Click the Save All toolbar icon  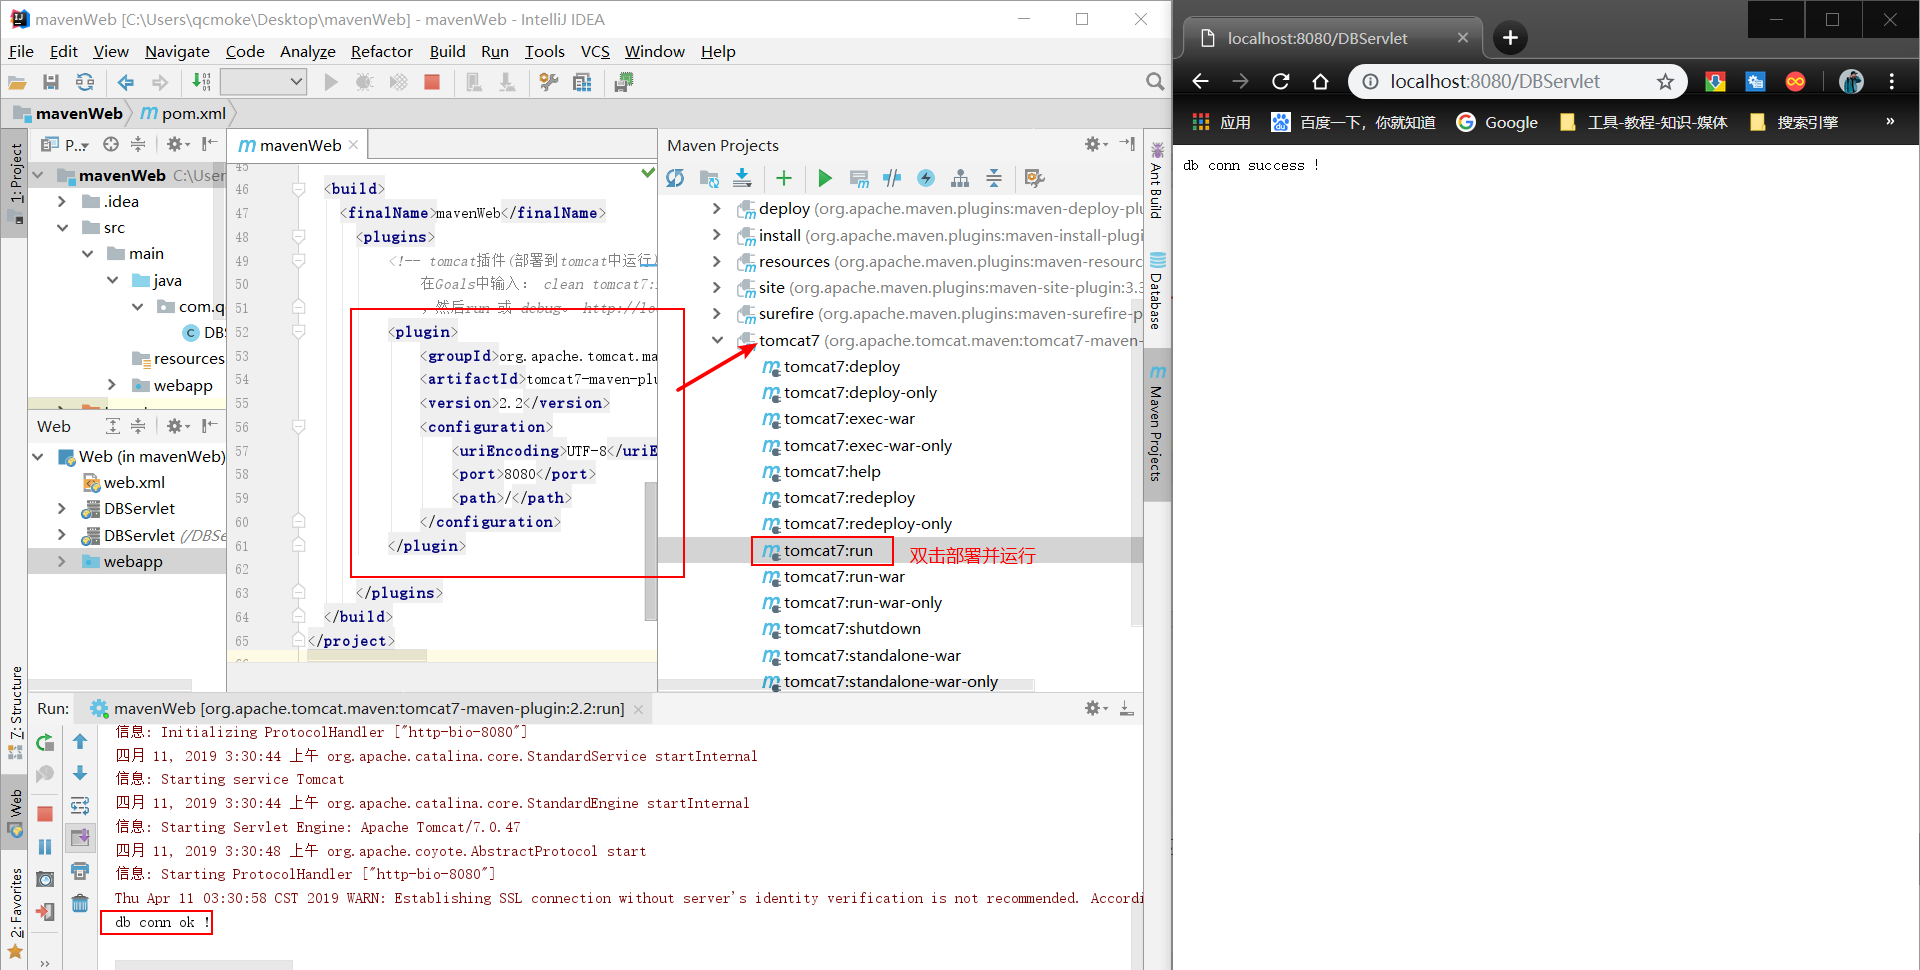[51, 82]
